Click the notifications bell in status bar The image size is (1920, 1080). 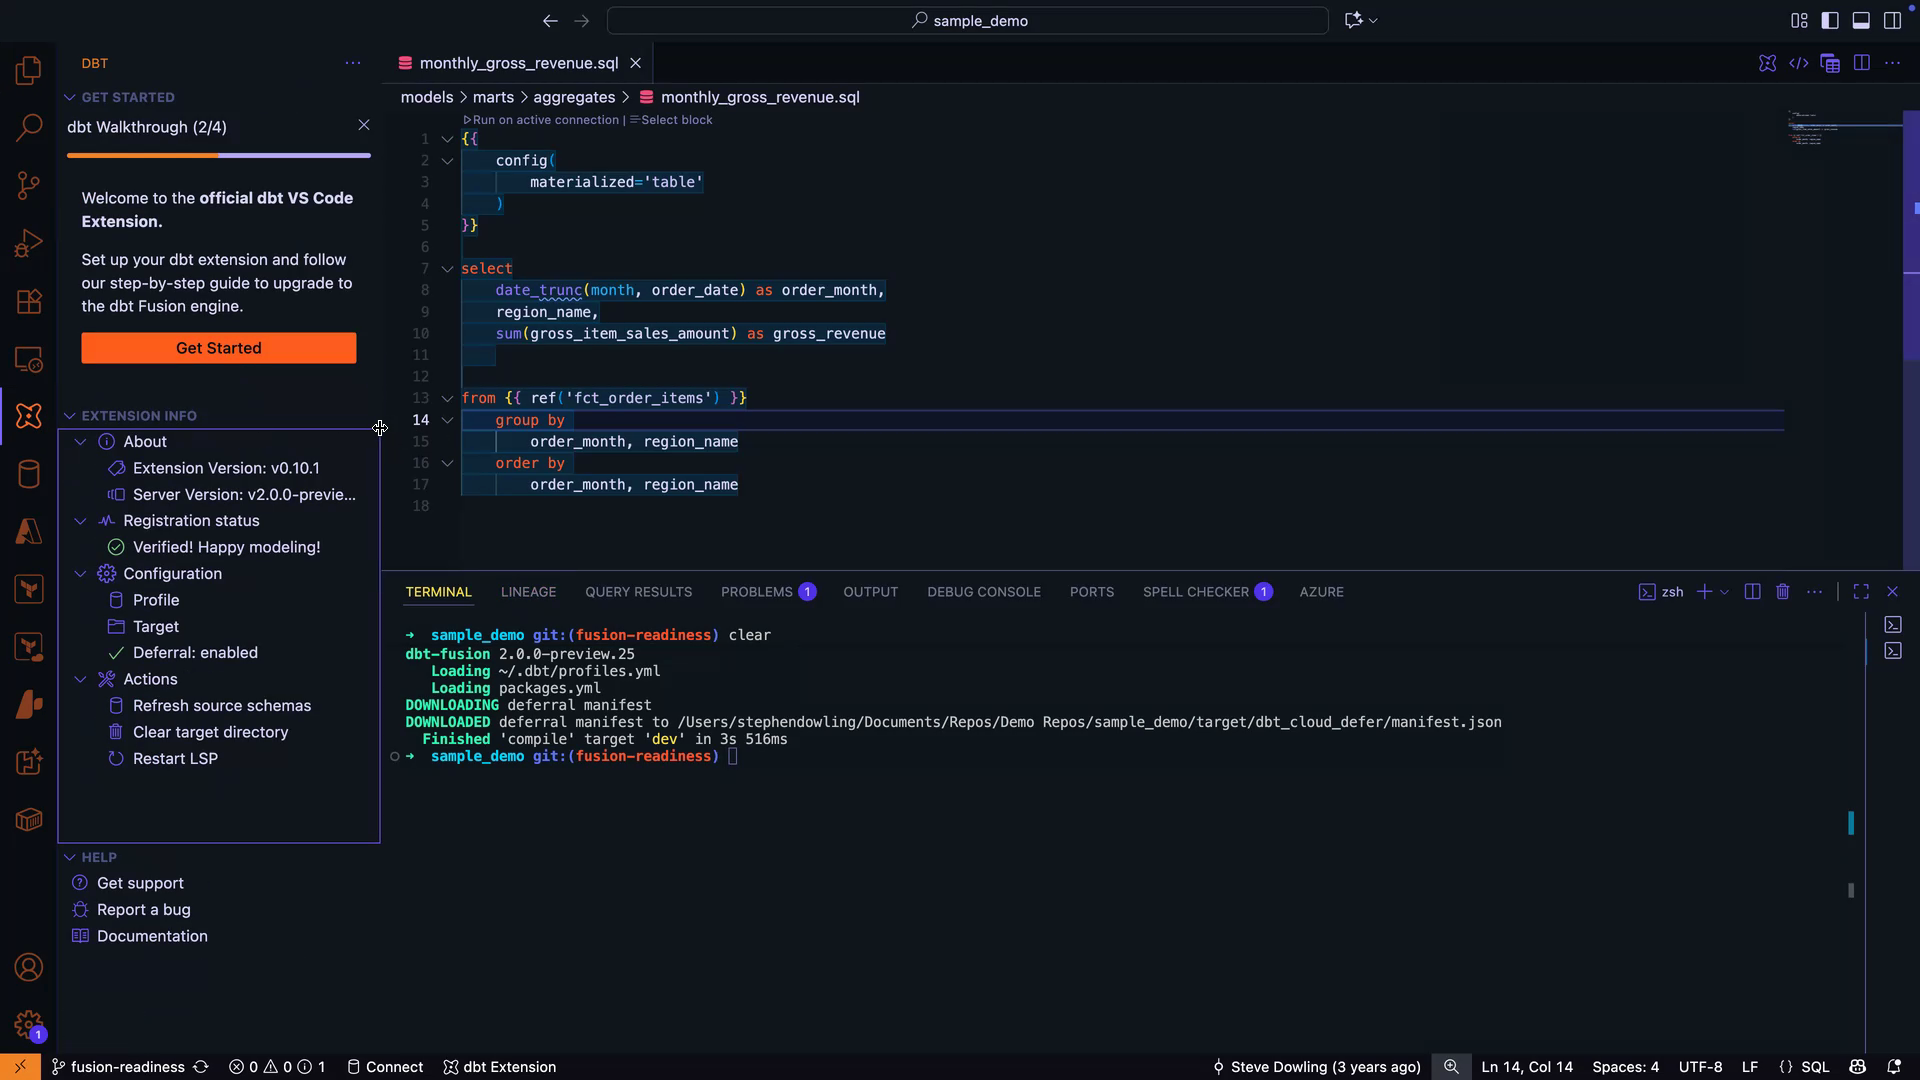(x=1893, y=1067)
